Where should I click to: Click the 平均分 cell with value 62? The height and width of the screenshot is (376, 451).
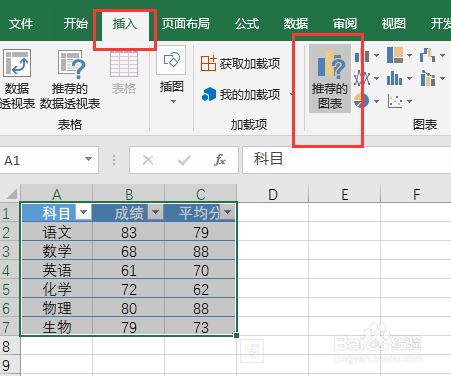[201, 289]
